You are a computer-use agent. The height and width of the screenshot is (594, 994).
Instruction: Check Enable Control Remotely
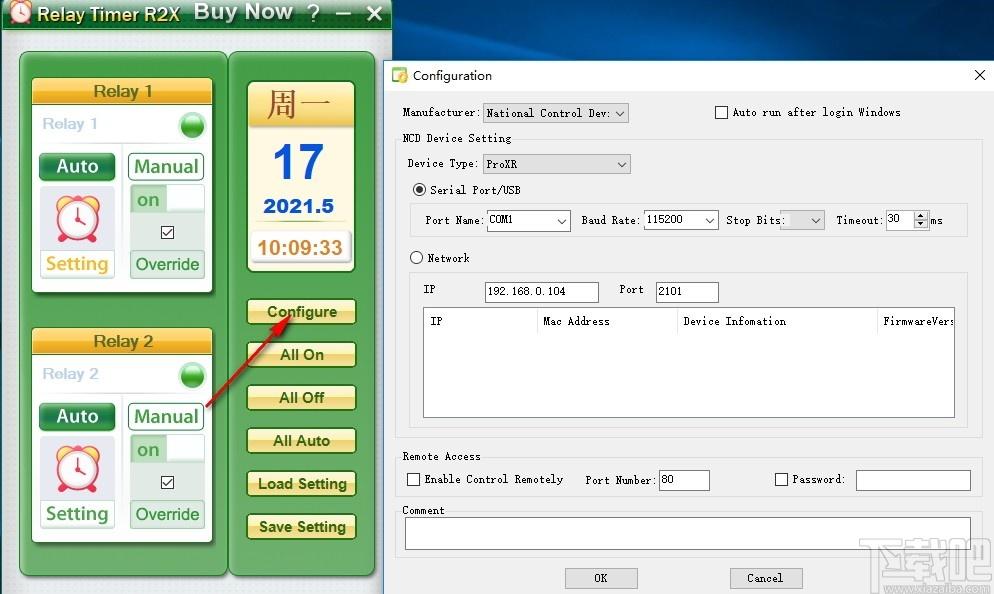pos(413,479)
